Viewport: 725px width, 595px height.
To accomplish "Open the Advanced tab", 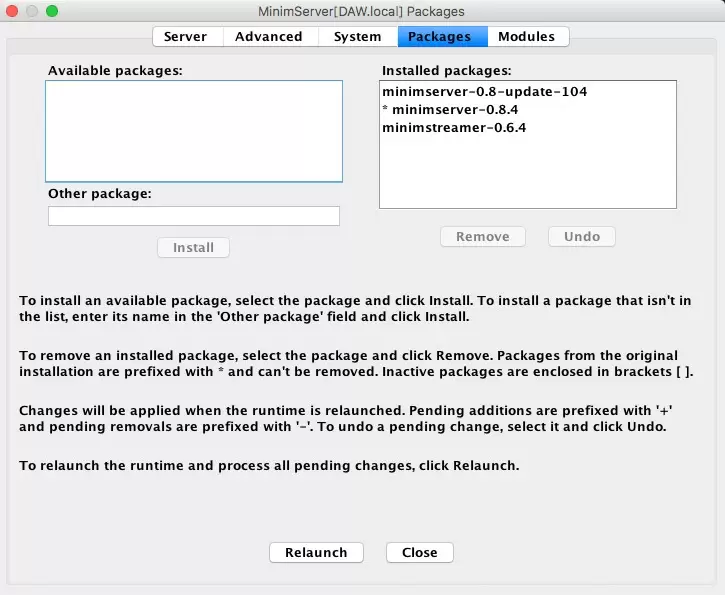I will point(268,37).
